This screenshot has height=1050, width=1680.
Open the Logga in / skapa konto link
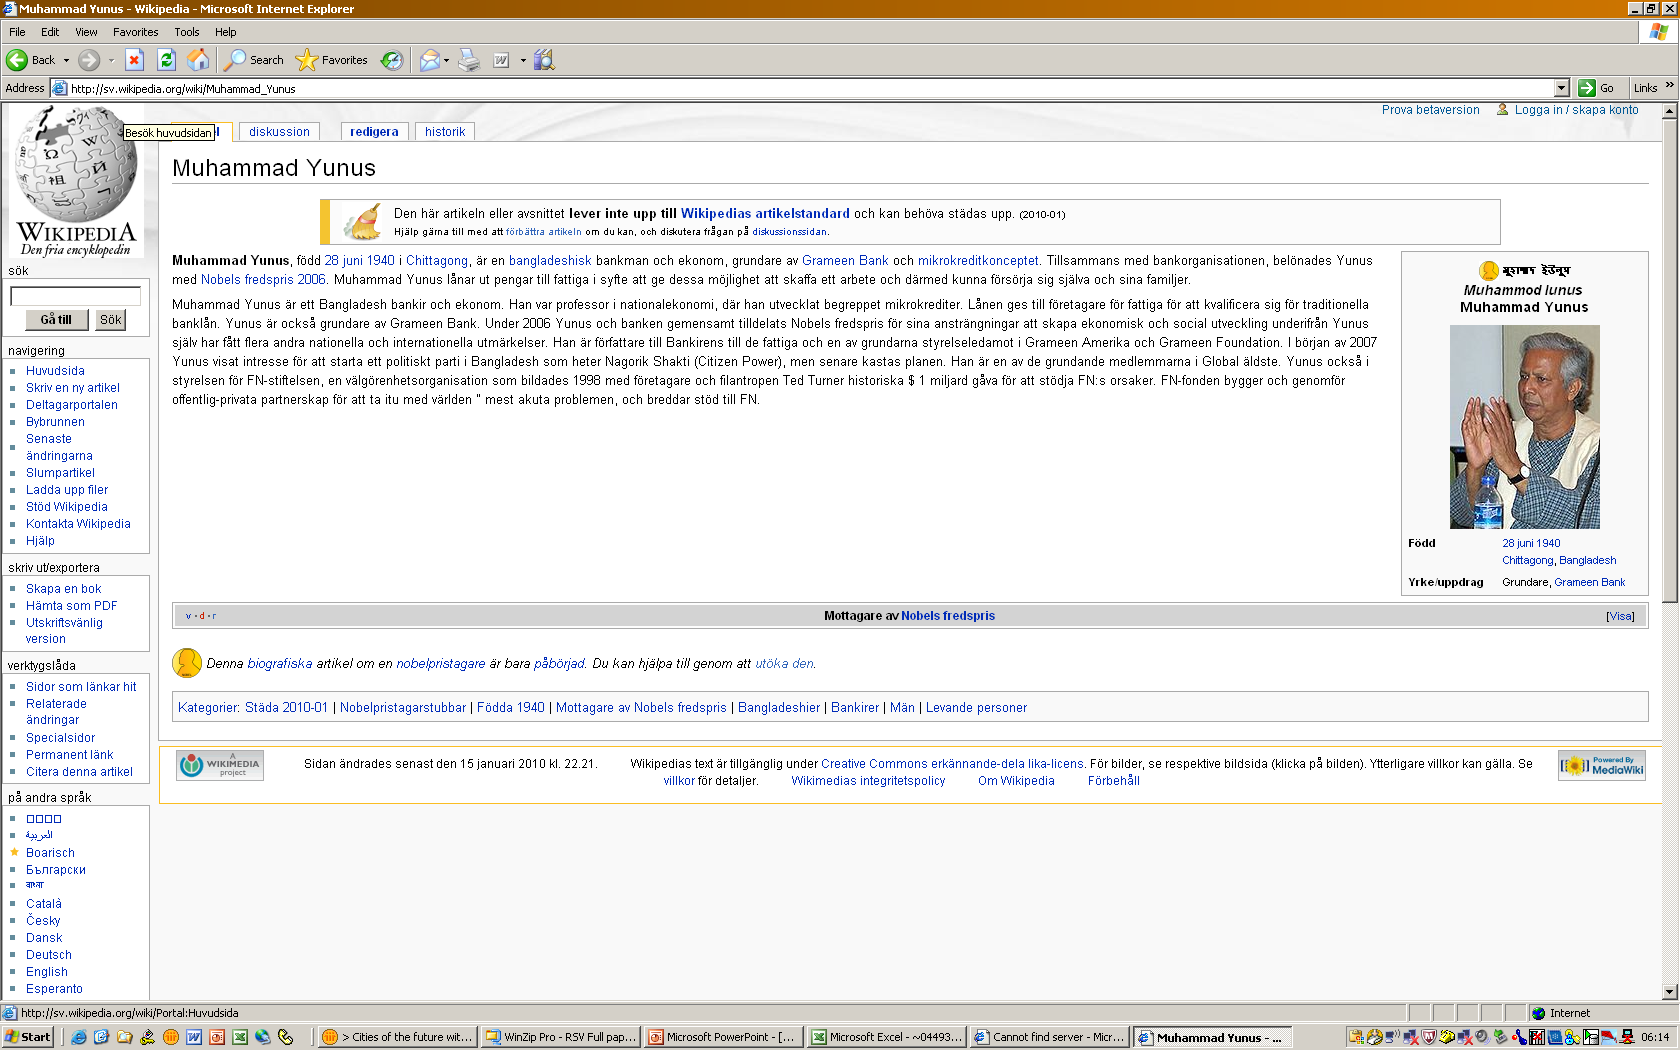[1576, 110]
